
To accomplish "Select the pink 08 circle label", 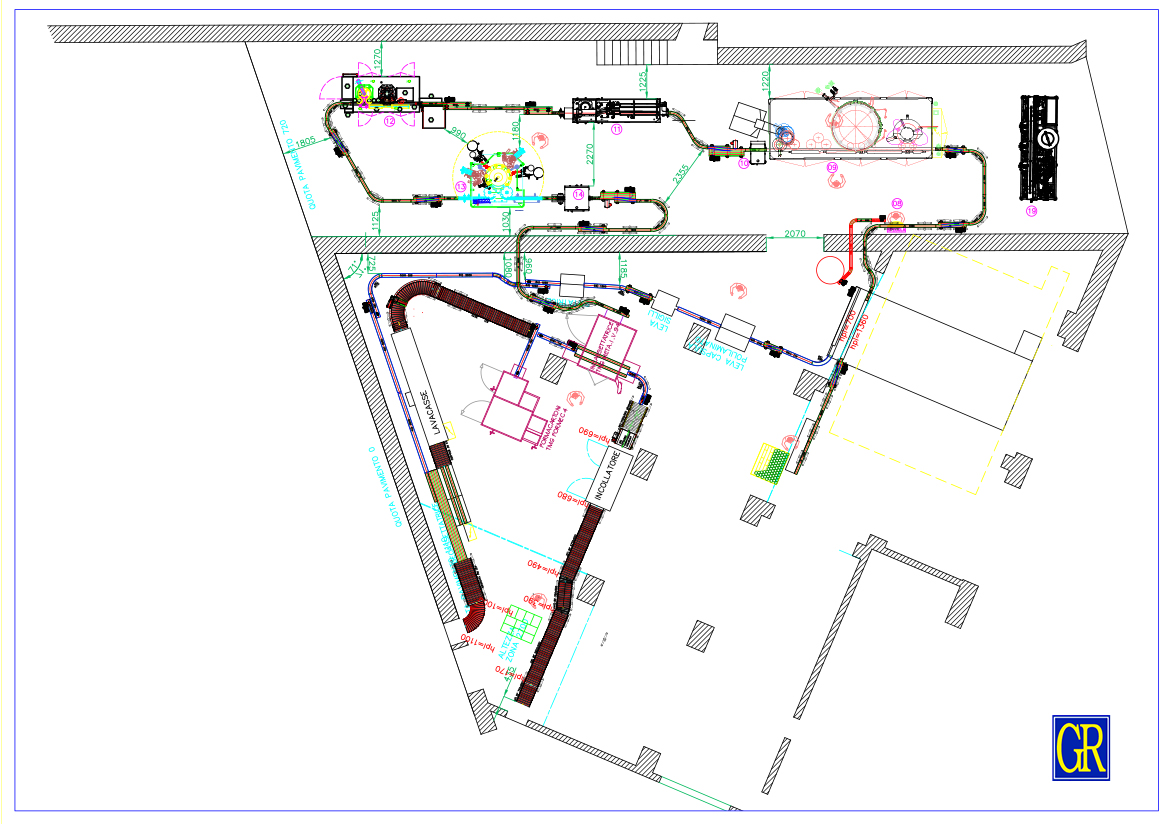I will (897, 203).
